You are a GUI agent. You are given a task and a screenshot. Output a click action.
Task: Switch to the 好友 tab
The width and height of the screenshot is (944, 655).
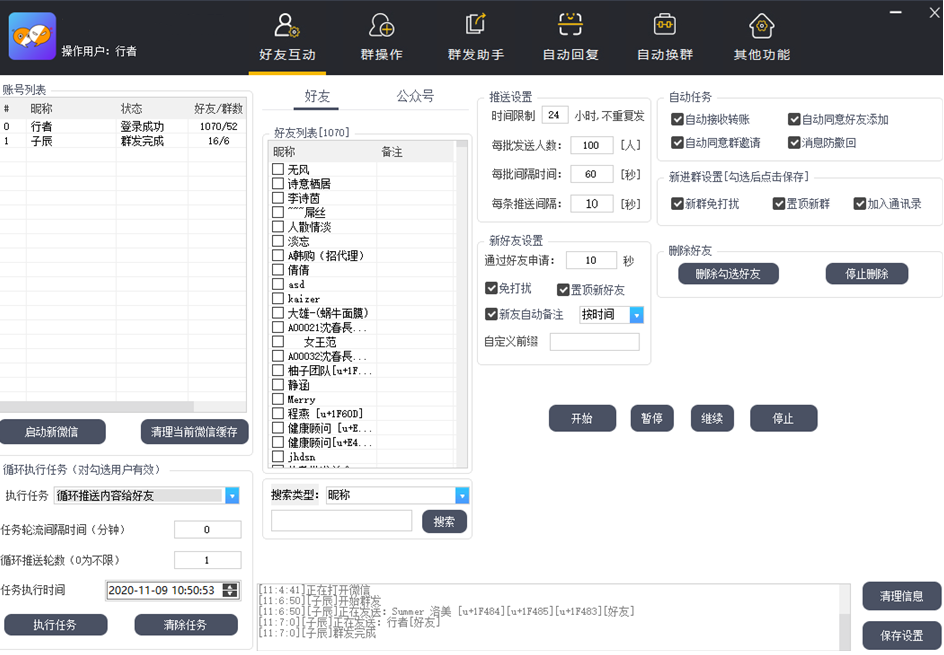click(317, 96)
